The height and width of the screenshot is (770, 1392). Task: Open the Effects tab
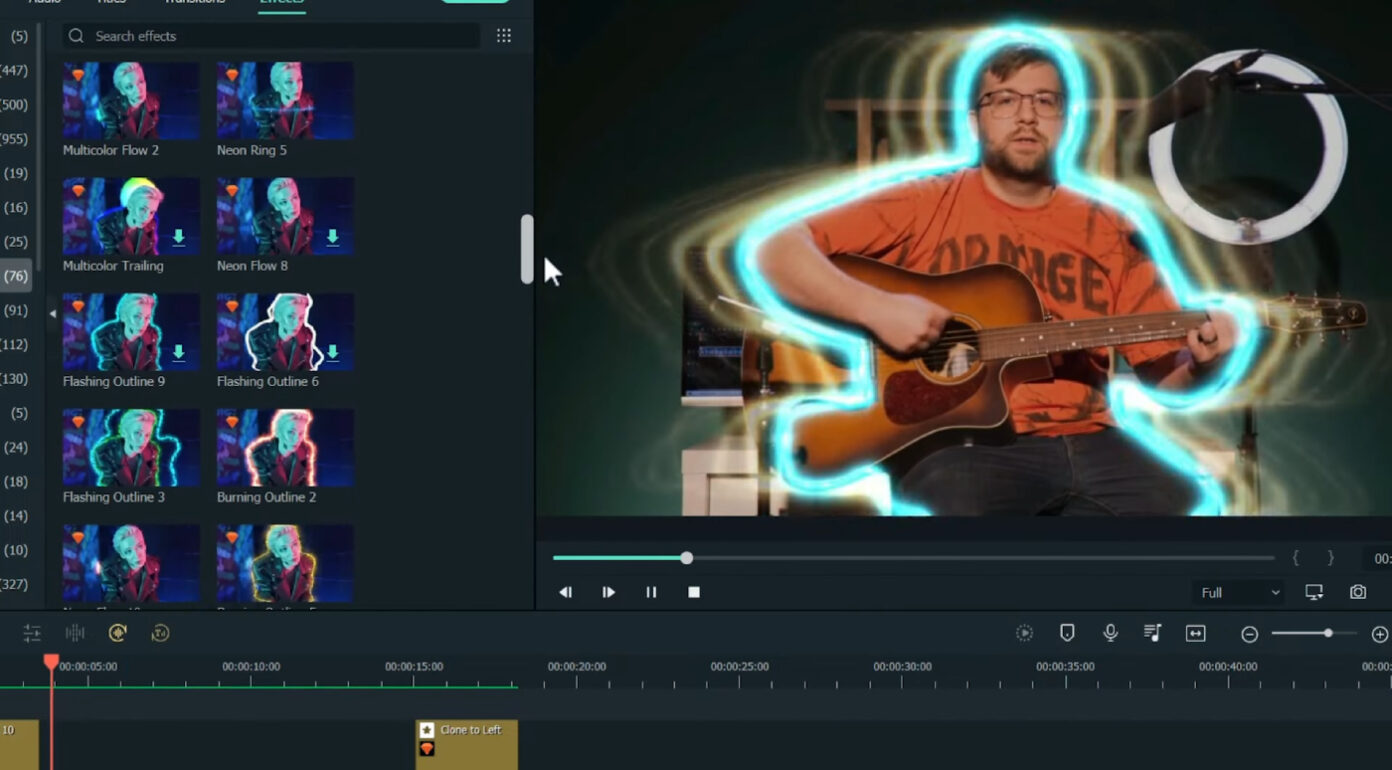281,3
